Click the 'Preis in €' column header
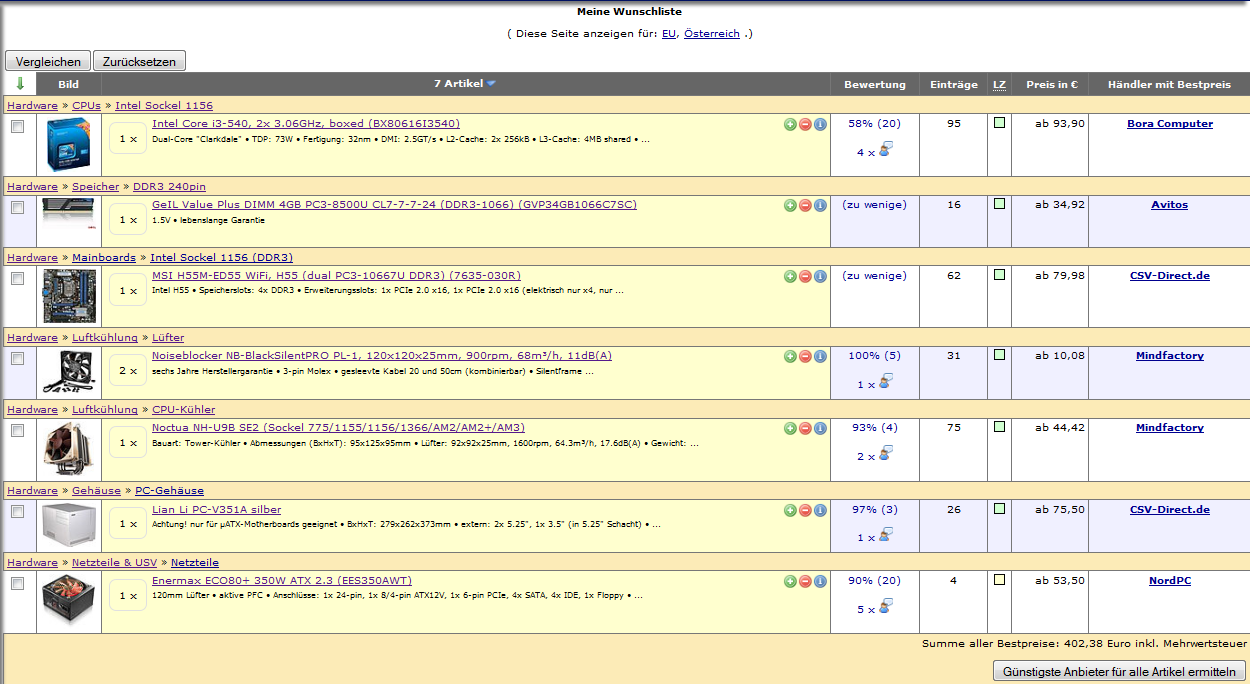Viewport: 1250px width, 684px height. click(x=1051, y=85)
